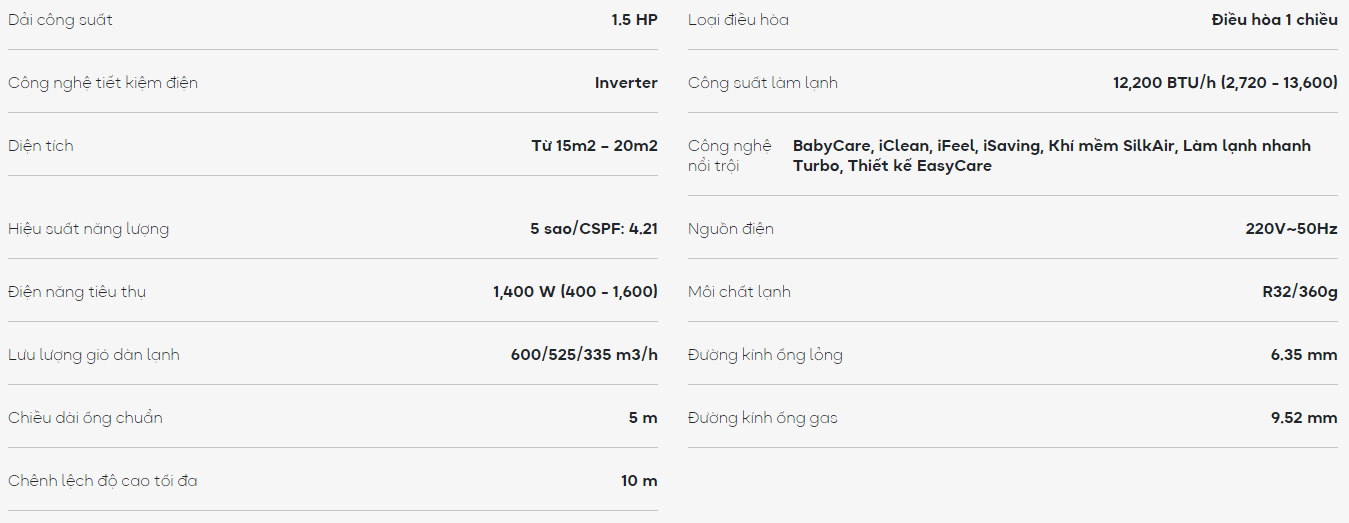1349x523 pixels.
Task: Click the "Inverter" technology value
Action: click(x=626, y=83)
